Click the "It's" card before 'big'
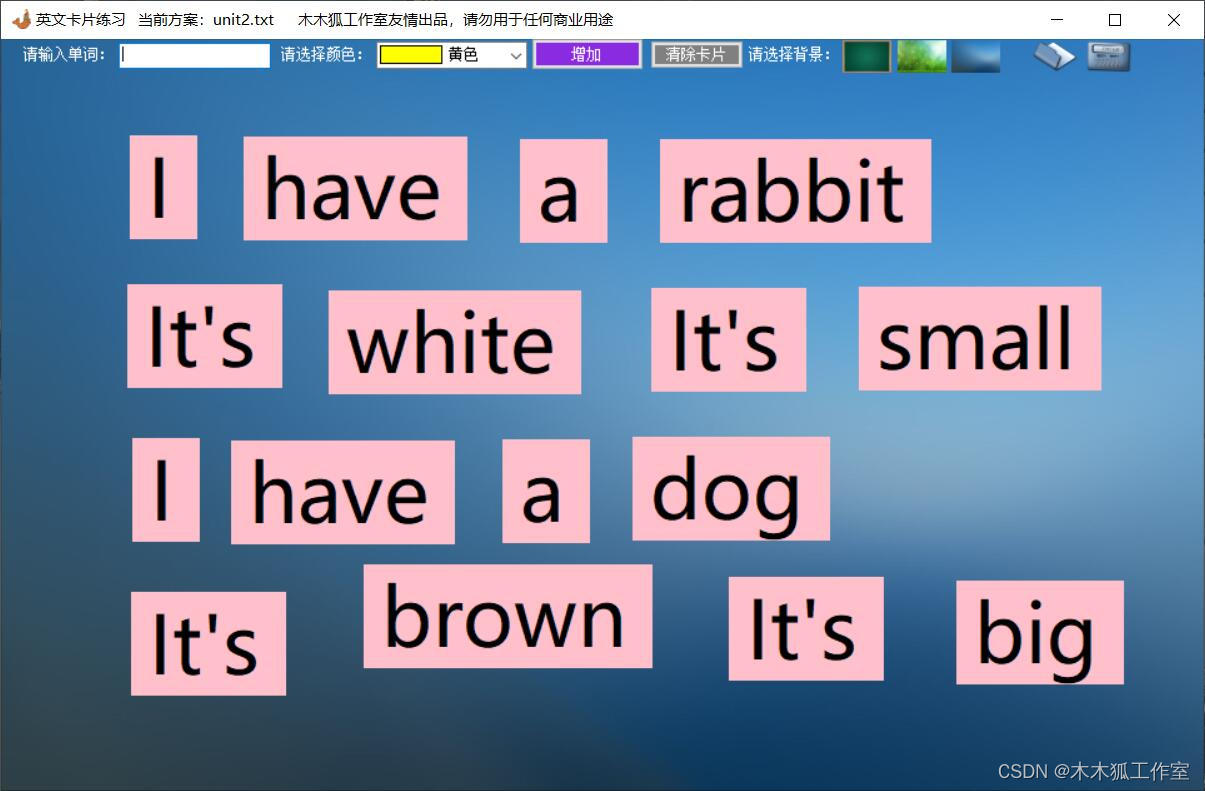 coord(806,629)
